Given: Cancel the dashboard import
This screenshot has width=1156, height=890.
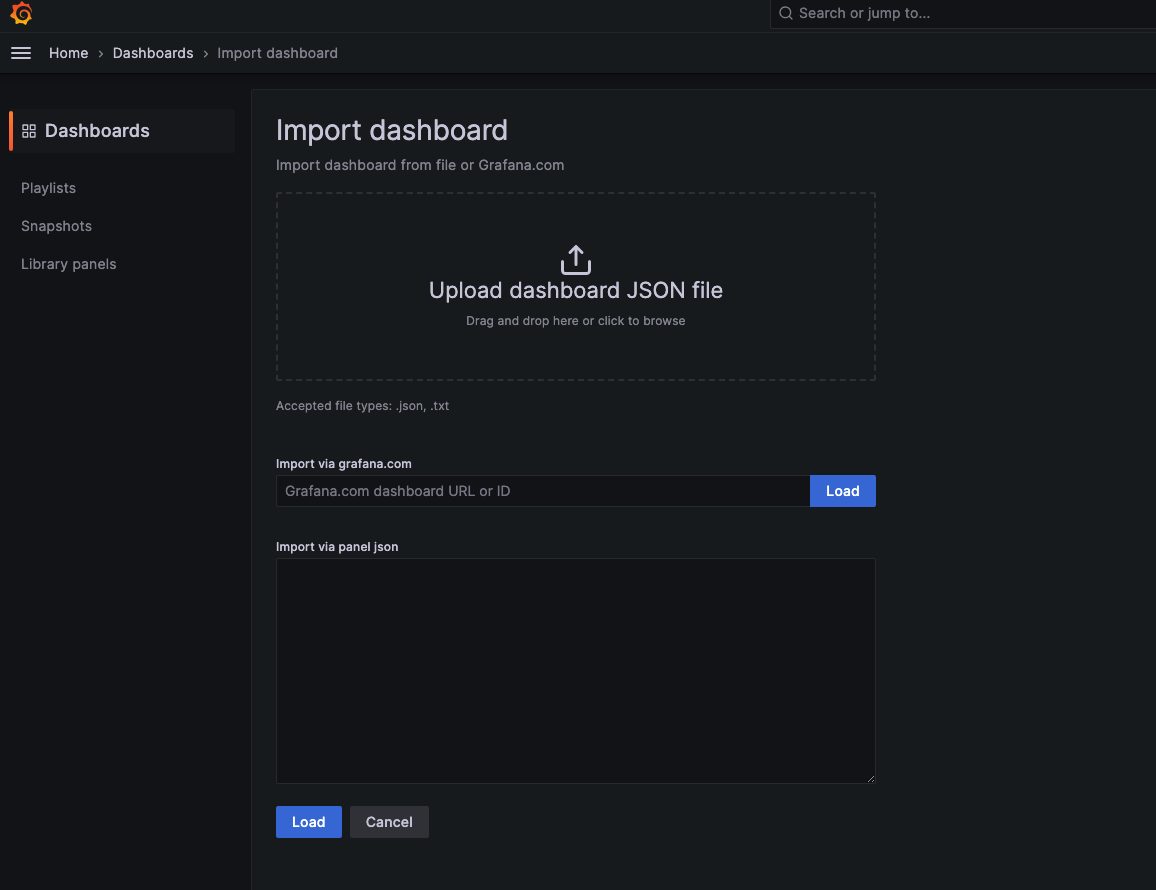Looking at the screenshot, I should (389, 822).
